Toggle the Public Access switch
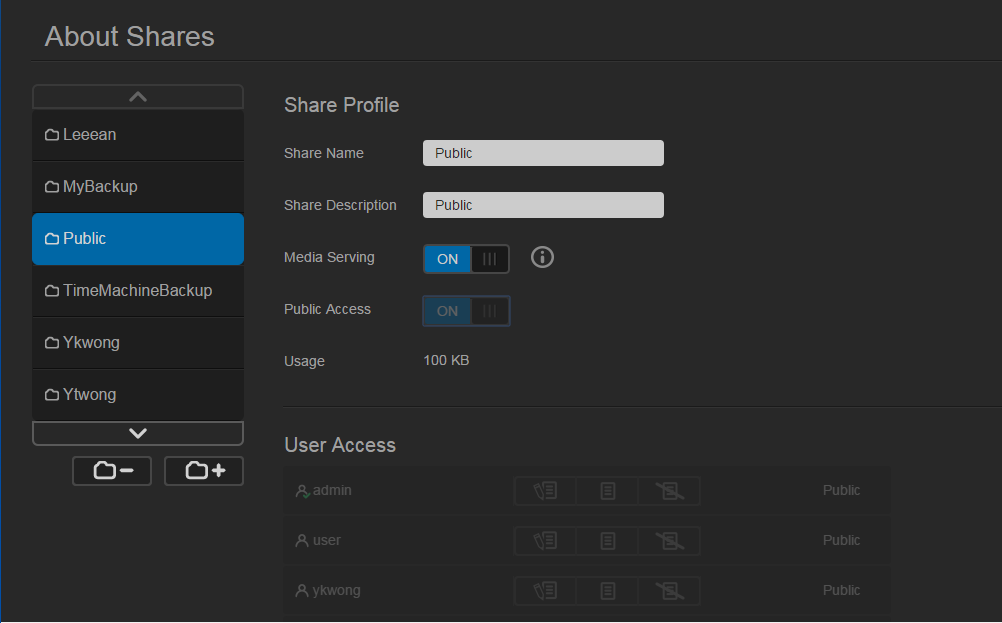 tap(466, 311)
